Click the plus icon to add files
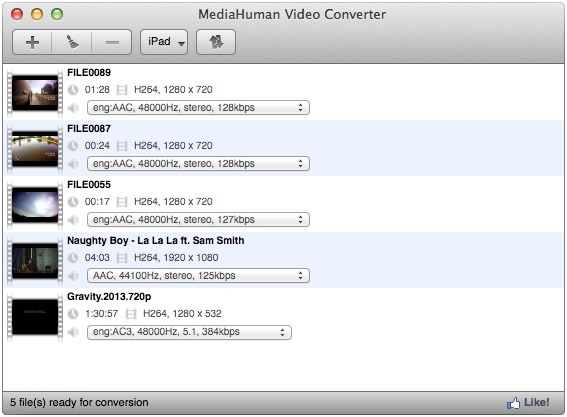The image size is (567, 417). [x=32, y=42]
